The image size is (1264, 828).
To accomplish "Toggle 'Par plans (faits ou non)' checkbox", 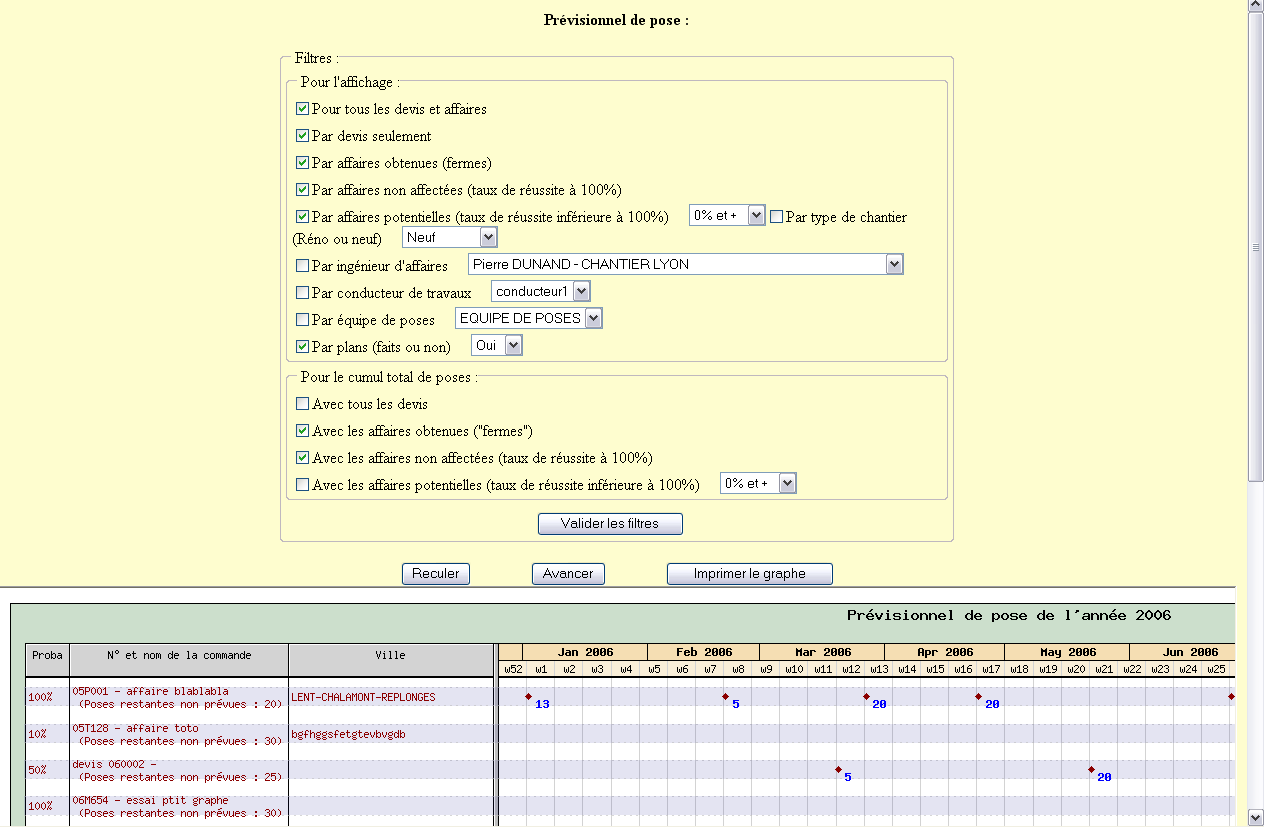I will (302, 347).
